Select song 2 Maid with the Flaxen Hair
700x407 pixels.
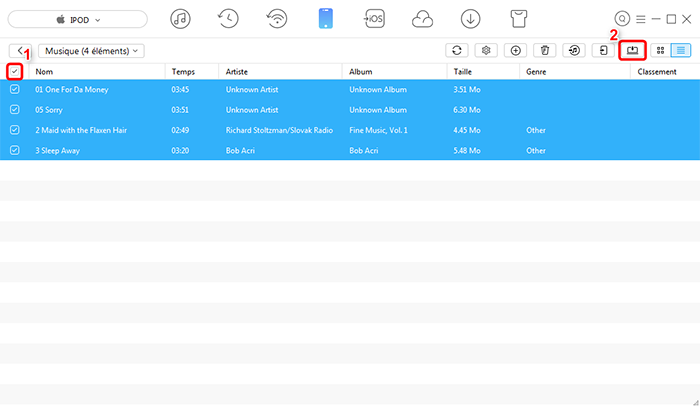(81, 130)
